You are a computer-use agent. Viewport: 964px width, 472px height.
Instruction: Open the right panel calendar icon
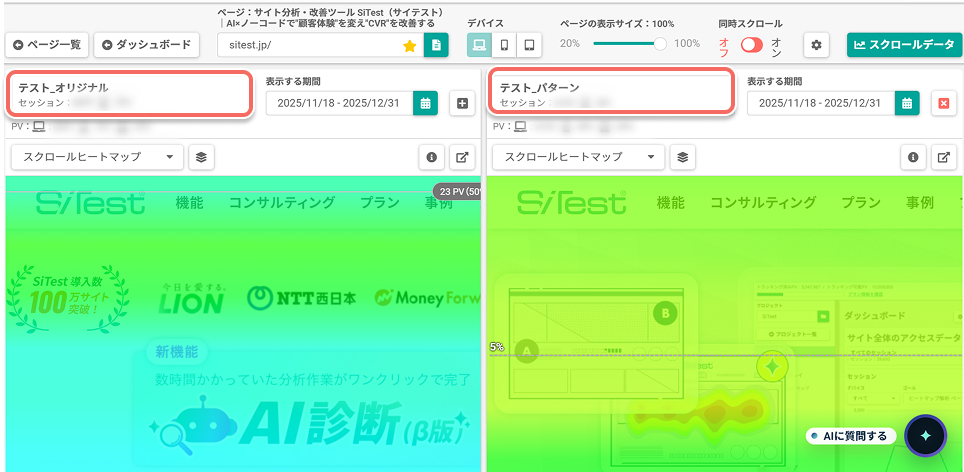point(907,103)
